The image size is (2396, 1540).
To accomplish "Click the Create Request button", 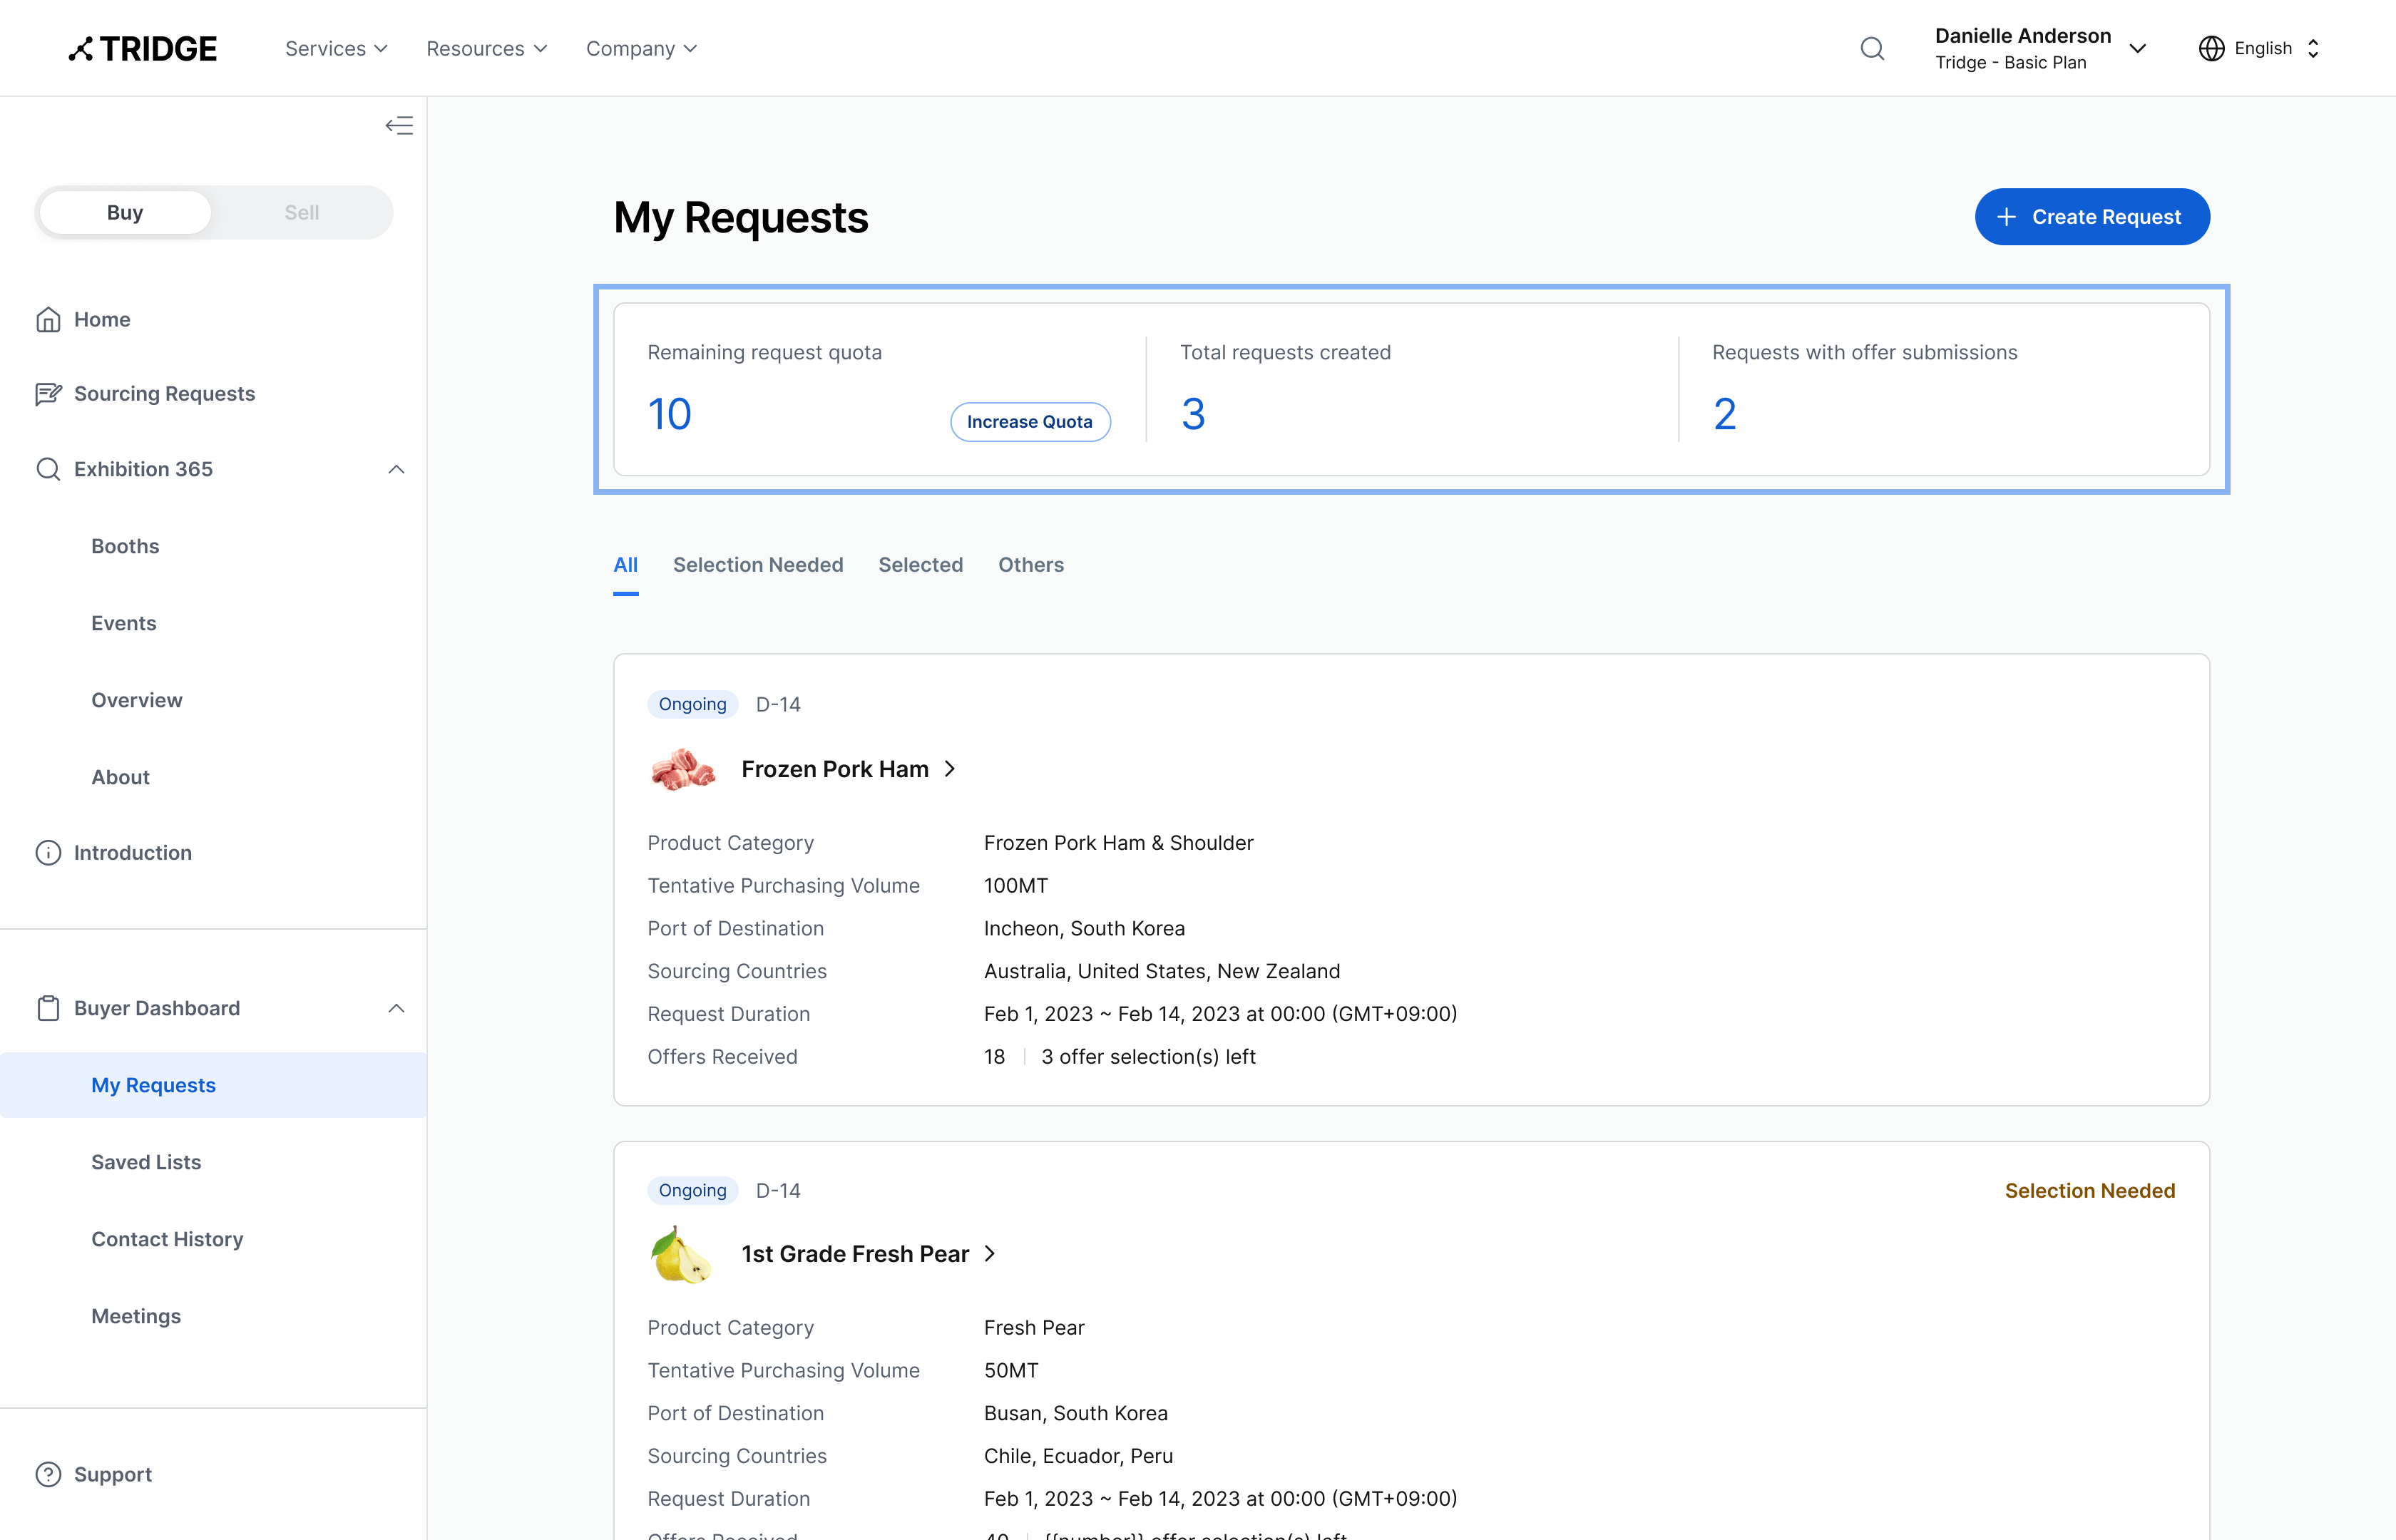I will click(x=2091, y=216).
